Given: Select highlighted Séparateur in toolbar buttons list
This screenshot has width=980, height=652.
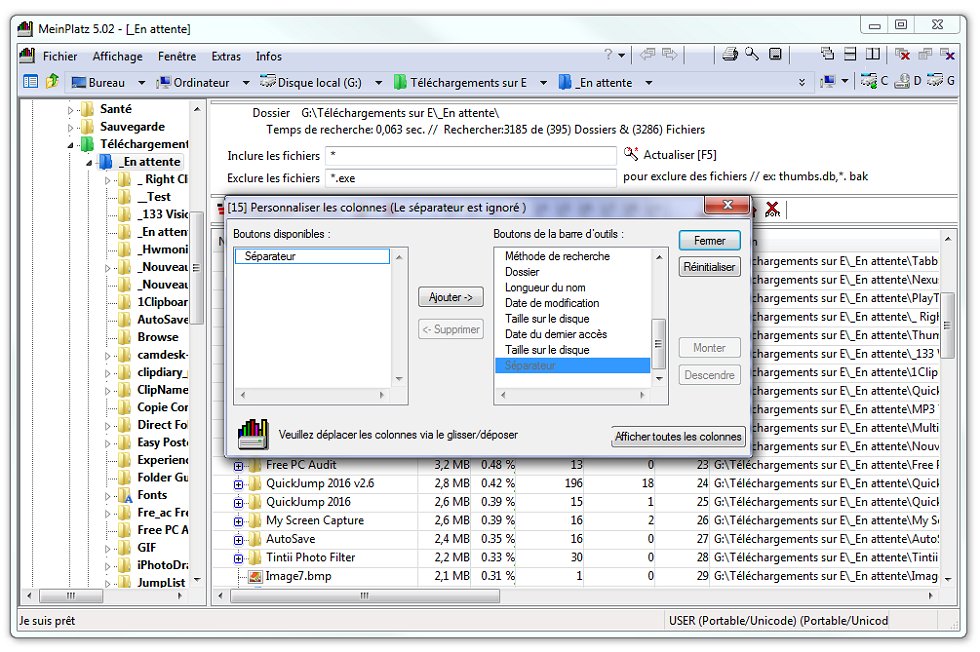Looking at the screenshot, I should [572, 366].
